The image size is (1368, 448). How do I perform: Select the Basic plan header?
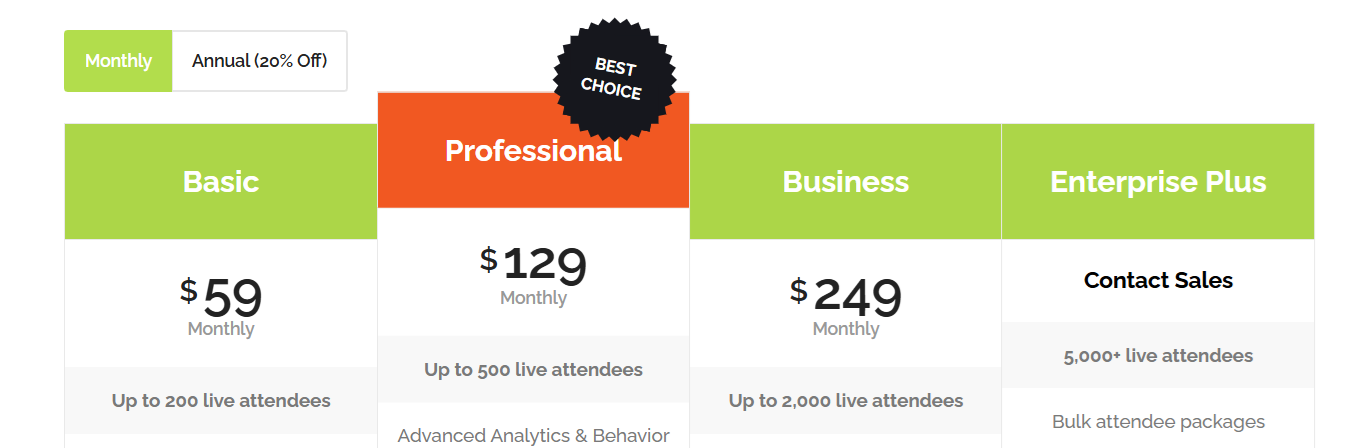tap(221, 182)
